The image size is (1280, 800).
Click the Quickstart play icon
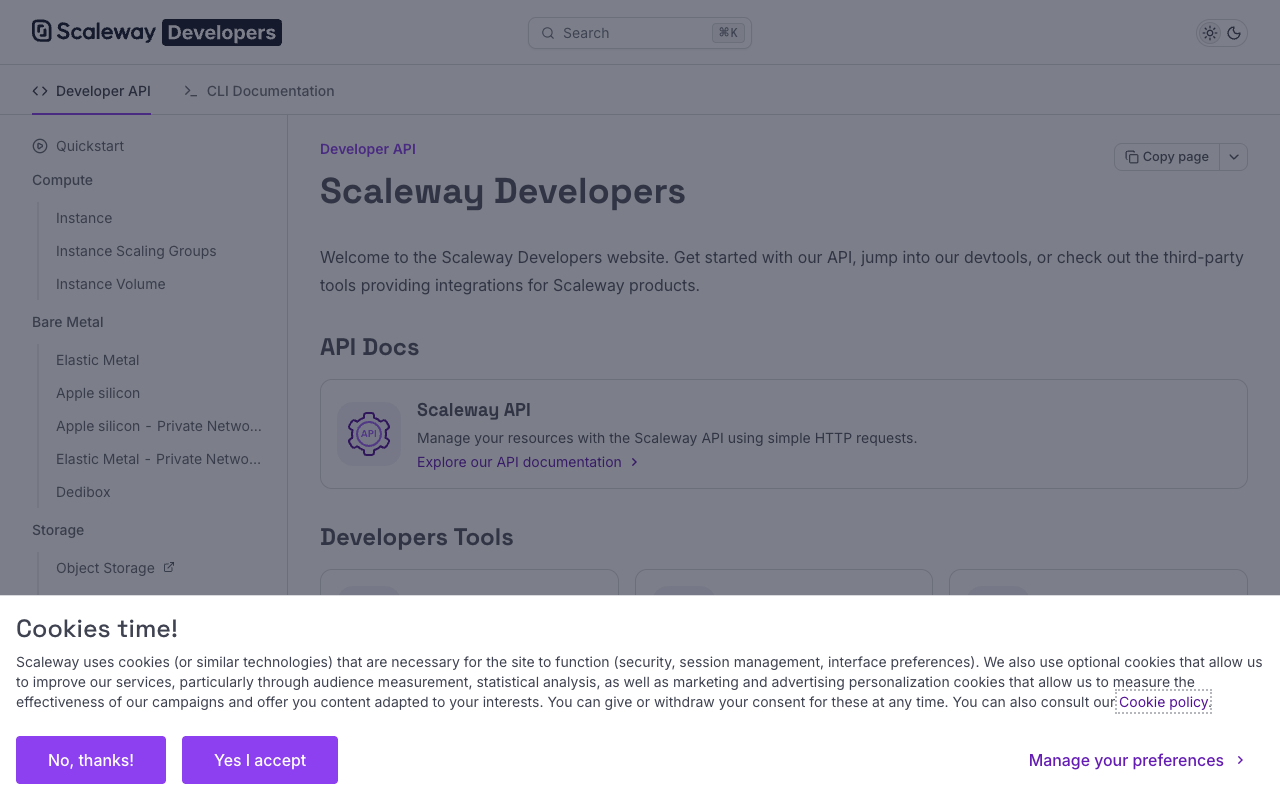[x=40, y=146]
